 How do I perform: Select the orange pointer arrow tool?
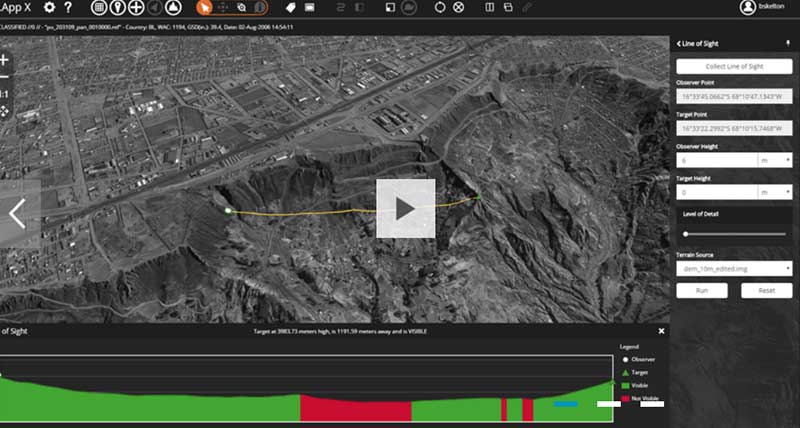click(x=202, y=7)
